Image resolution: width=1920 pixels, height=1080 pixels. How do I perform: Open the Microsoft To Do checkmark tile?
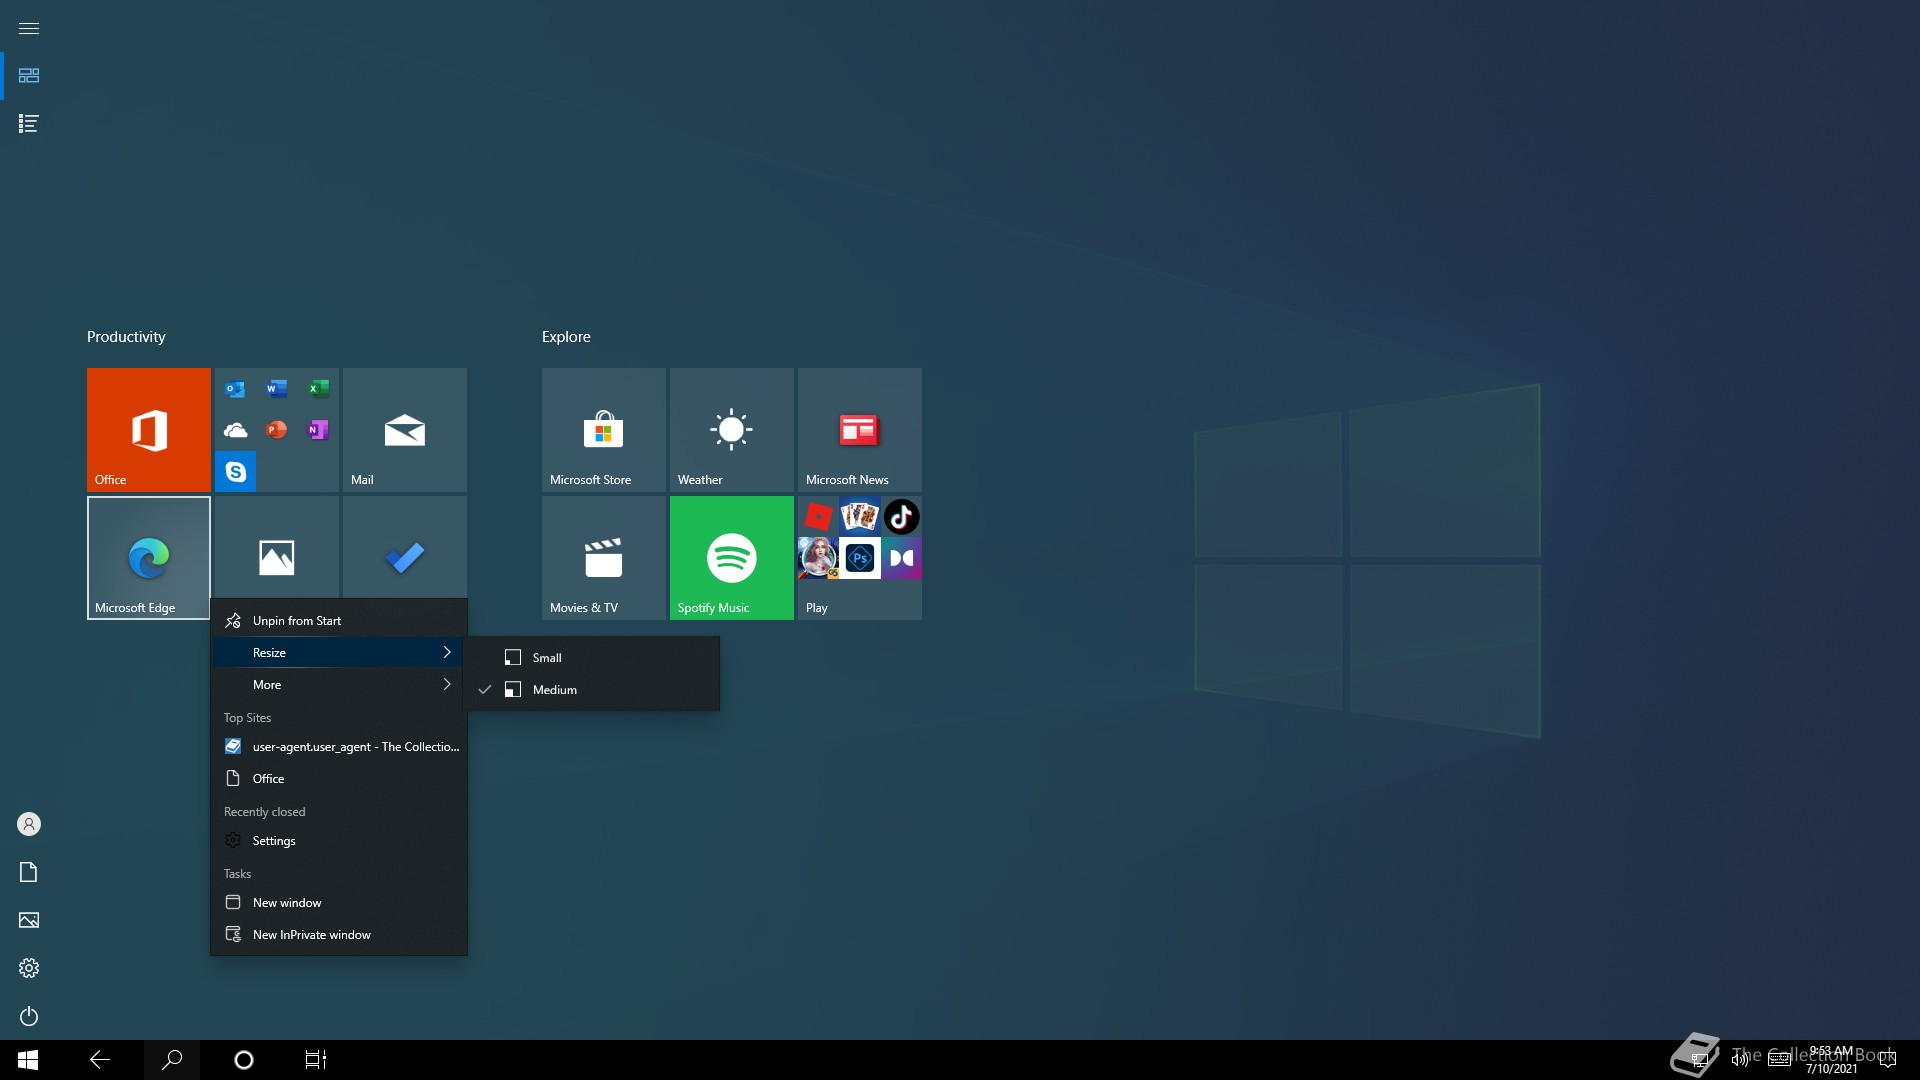[405, 548]
